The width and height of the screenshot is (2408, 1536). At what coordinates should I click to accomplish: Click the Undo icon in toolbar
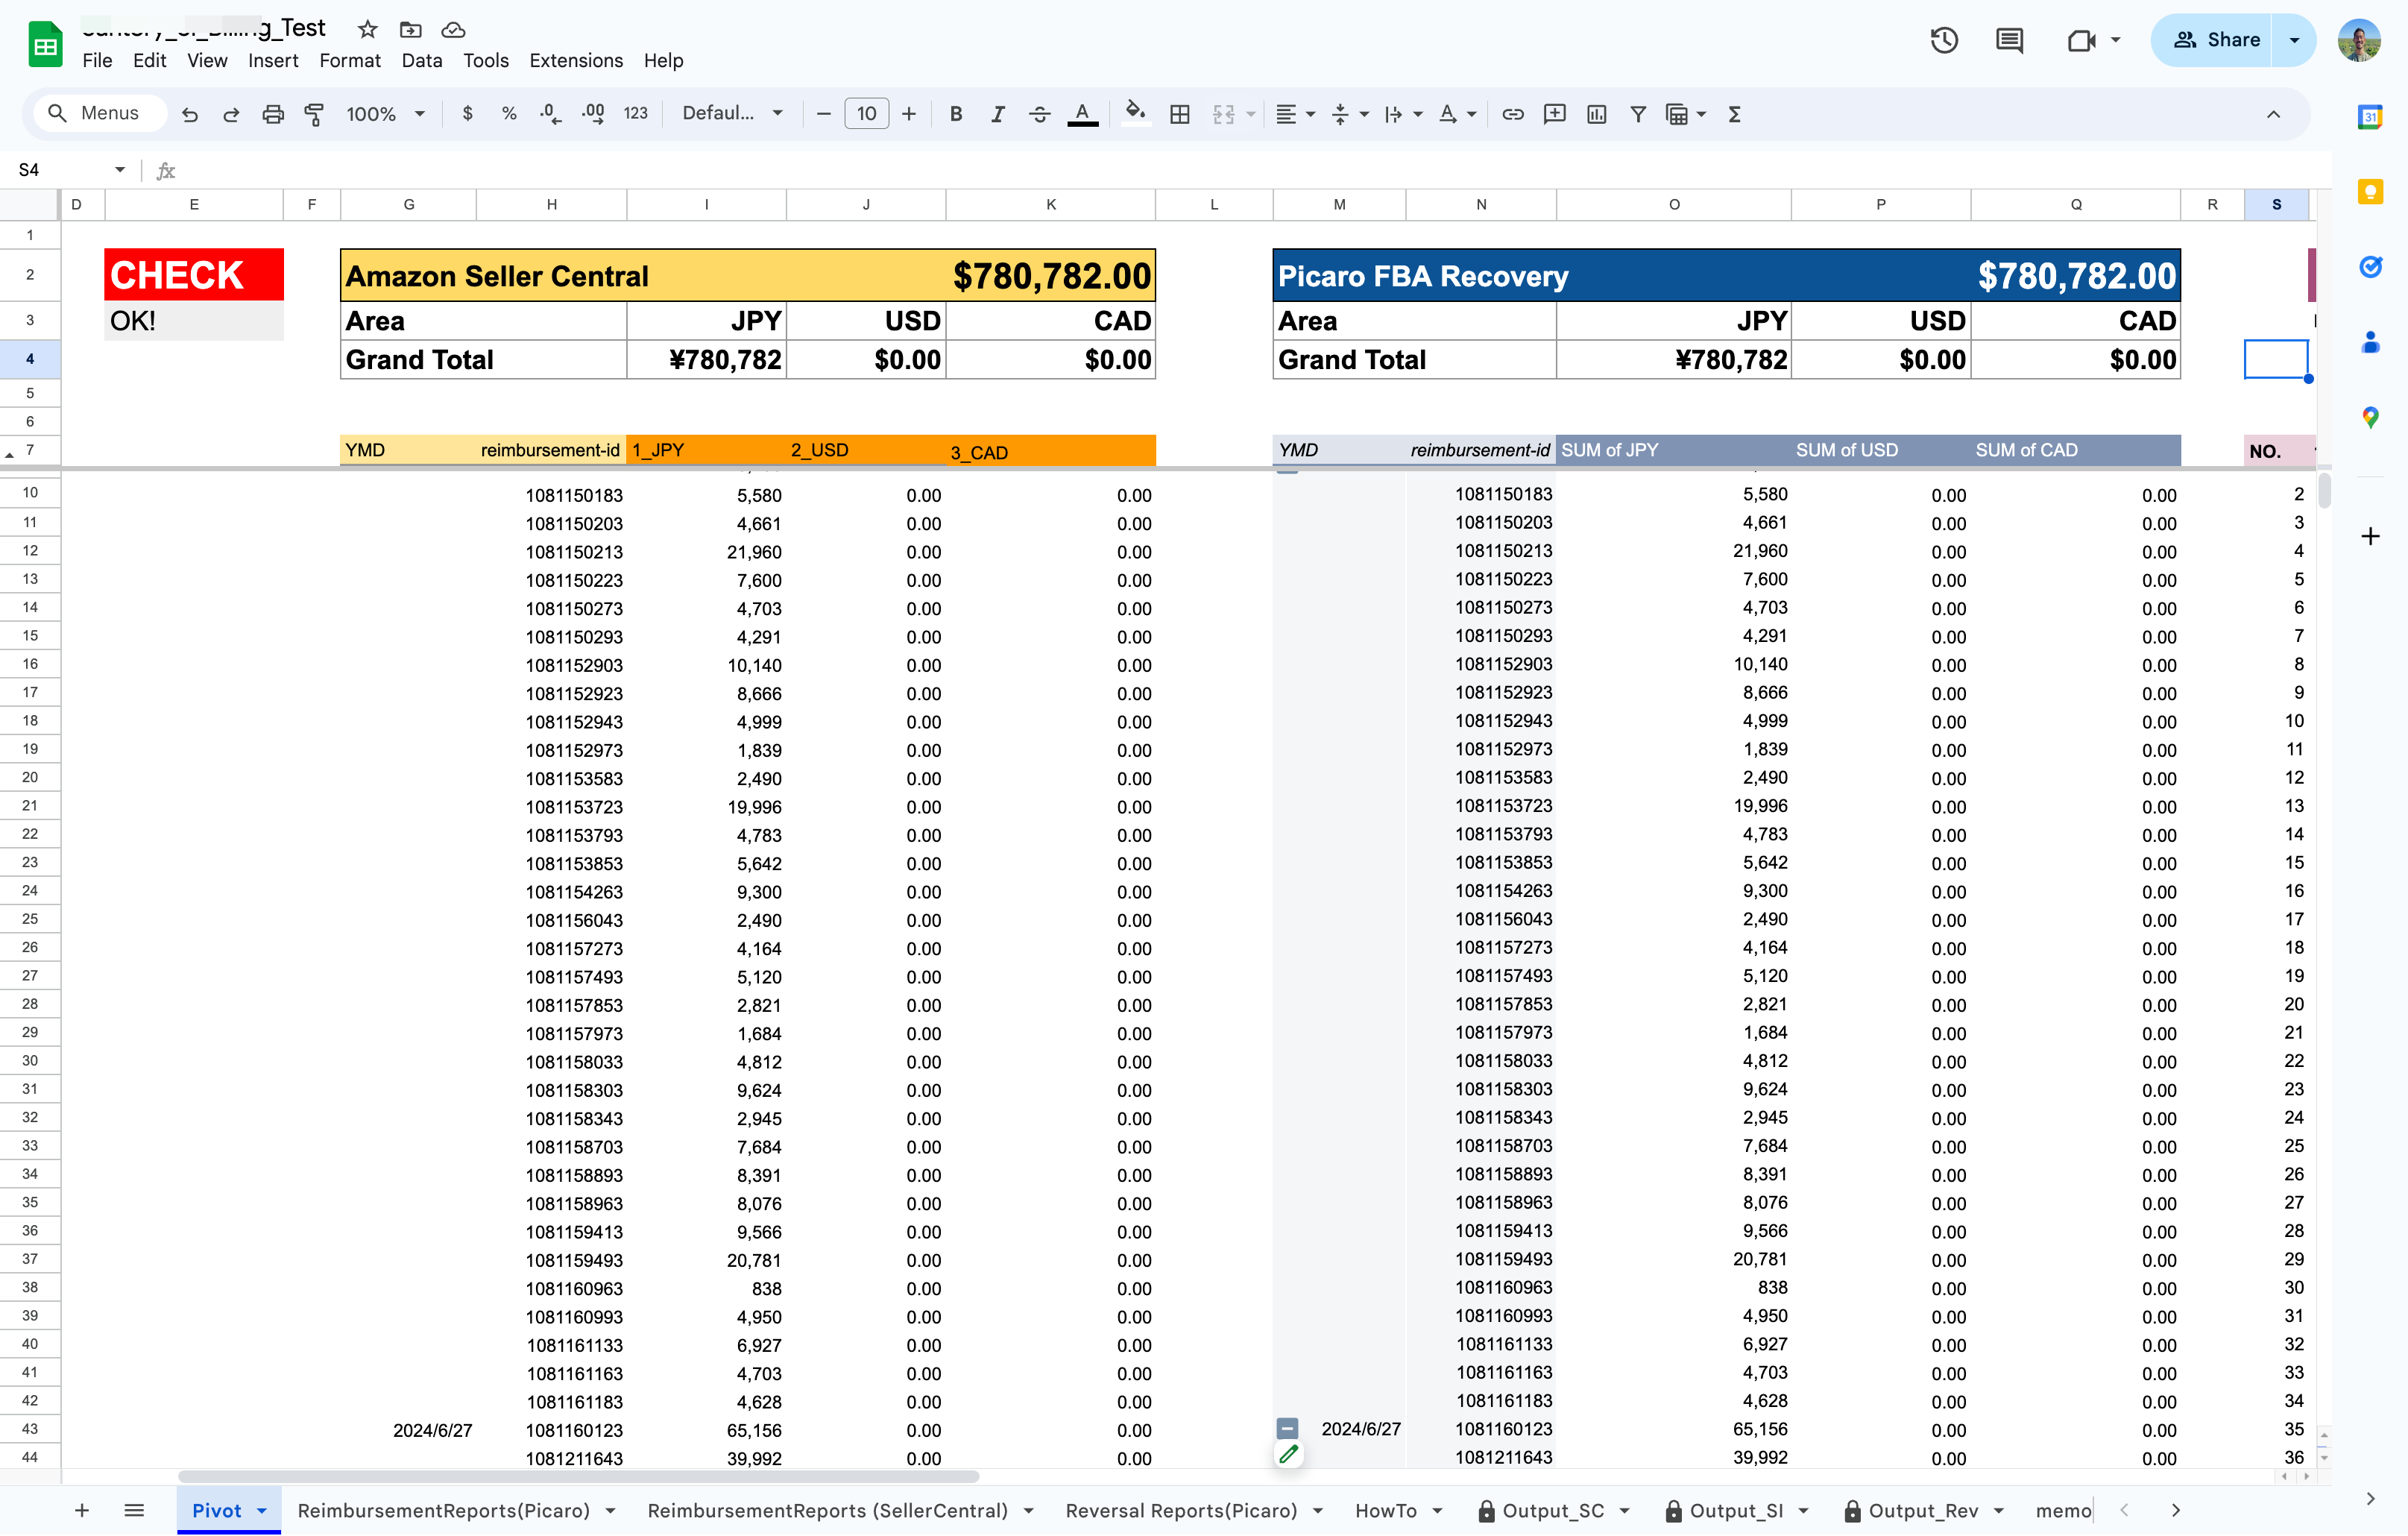[x=189, y=114]
